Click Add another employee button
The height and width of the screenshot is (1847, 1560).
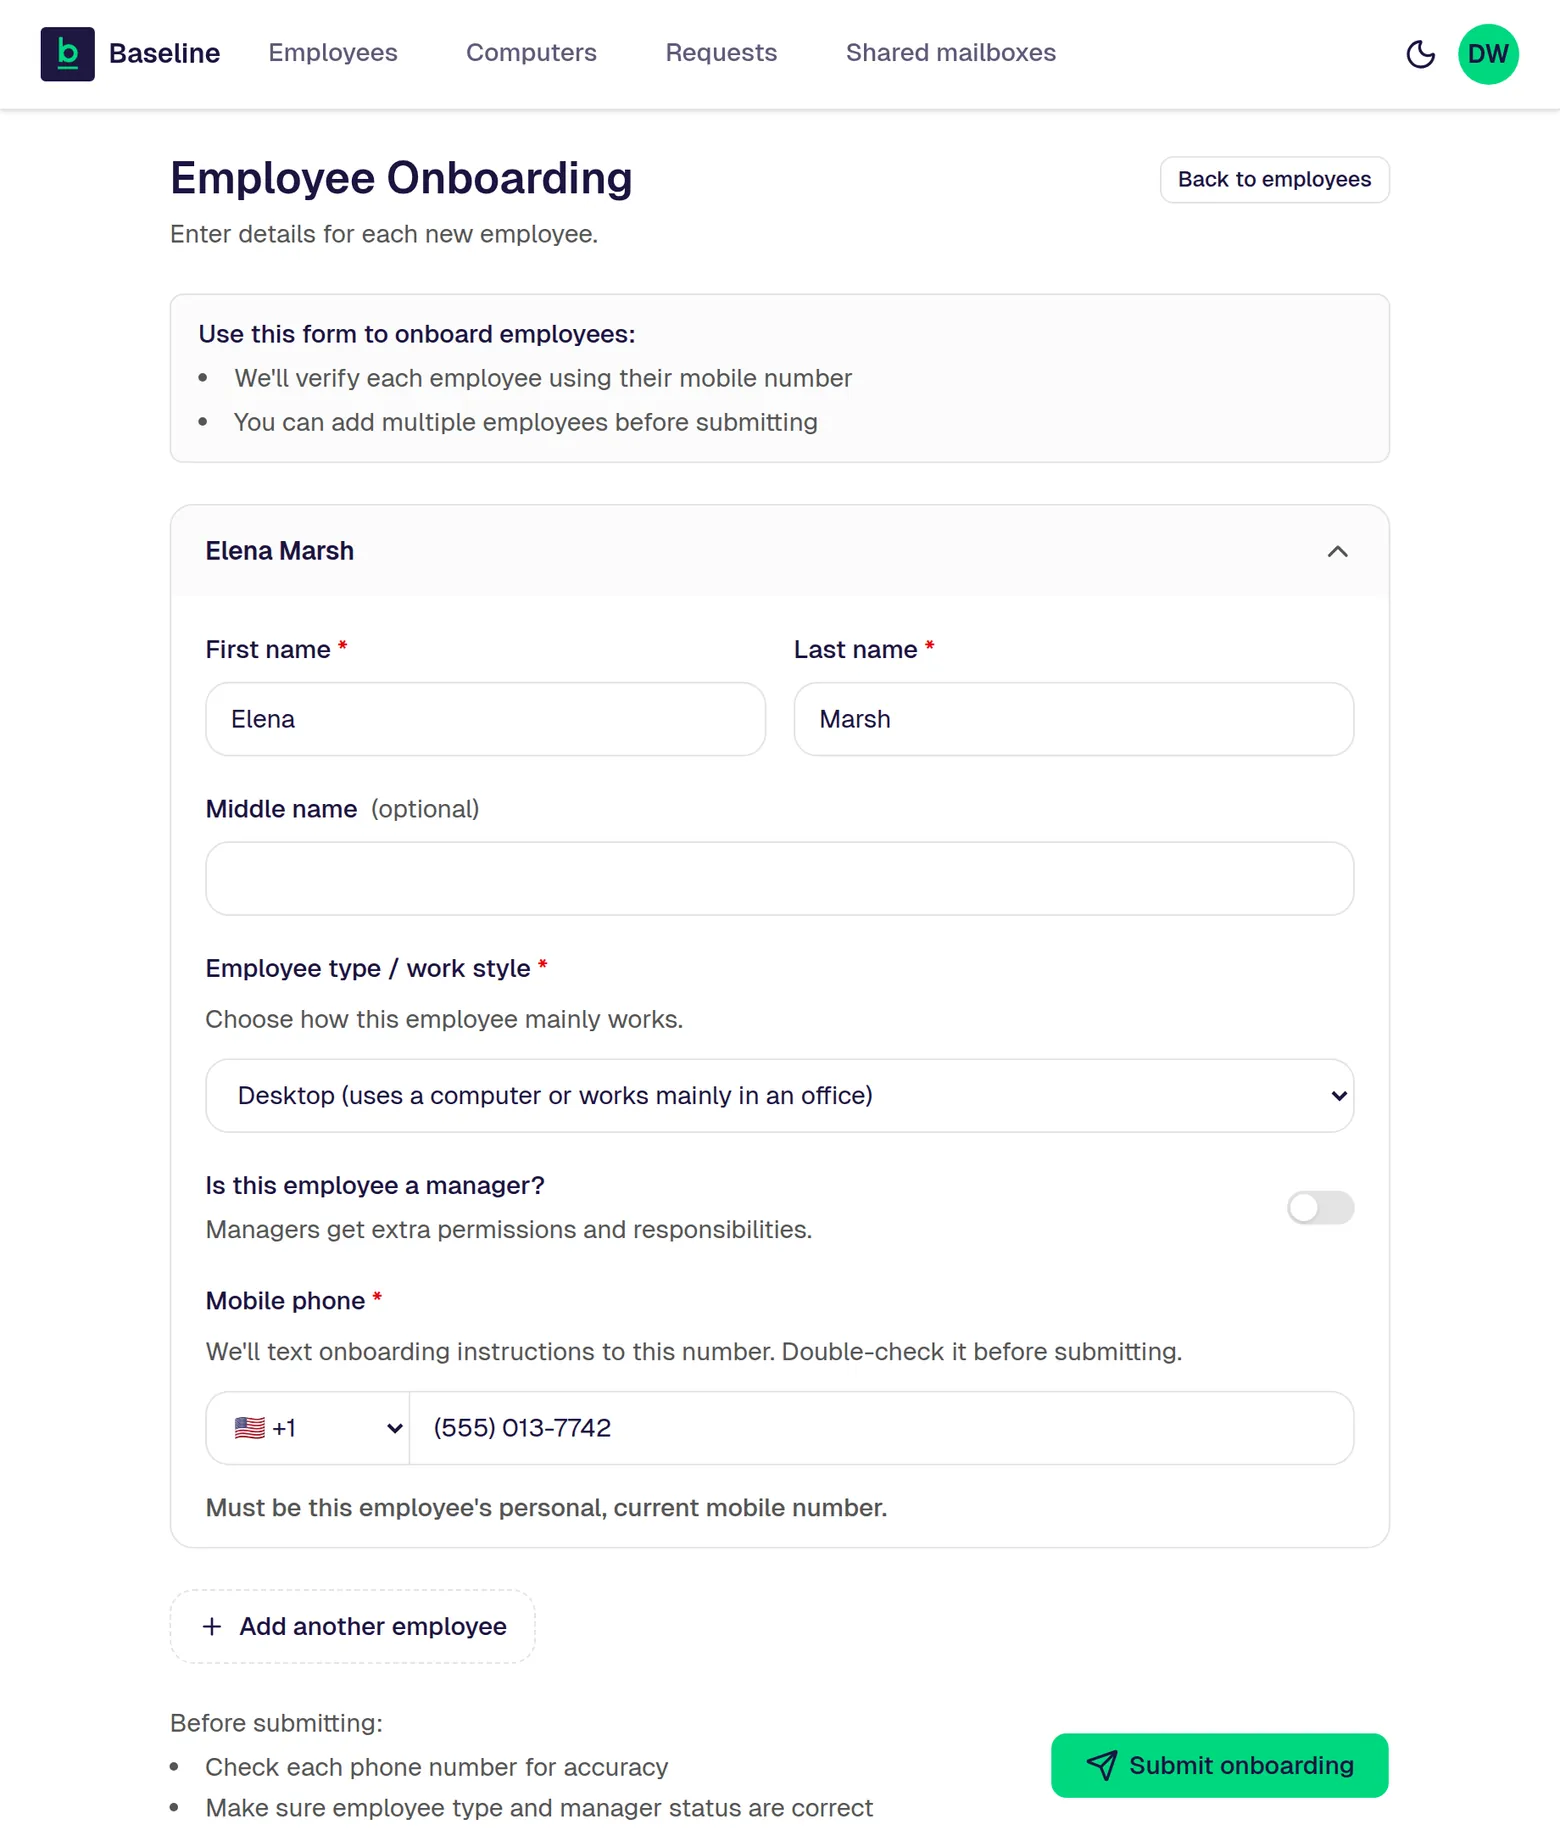pos(353,1626)
